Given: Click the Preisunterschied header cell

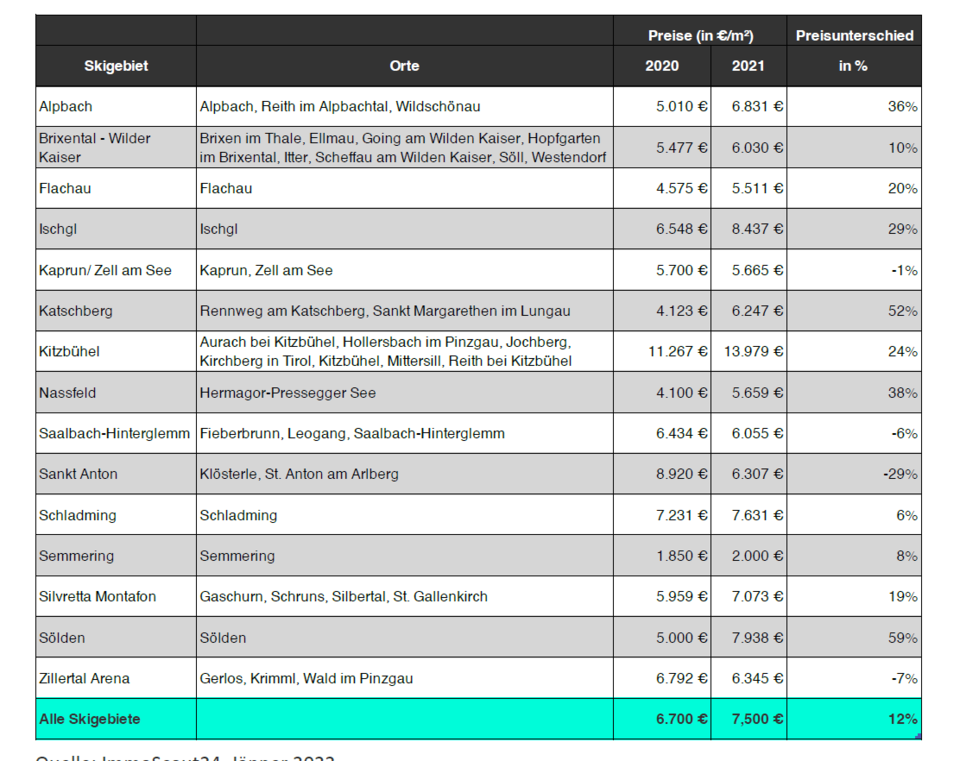Looking at the screenshot, I should [854, 36].
